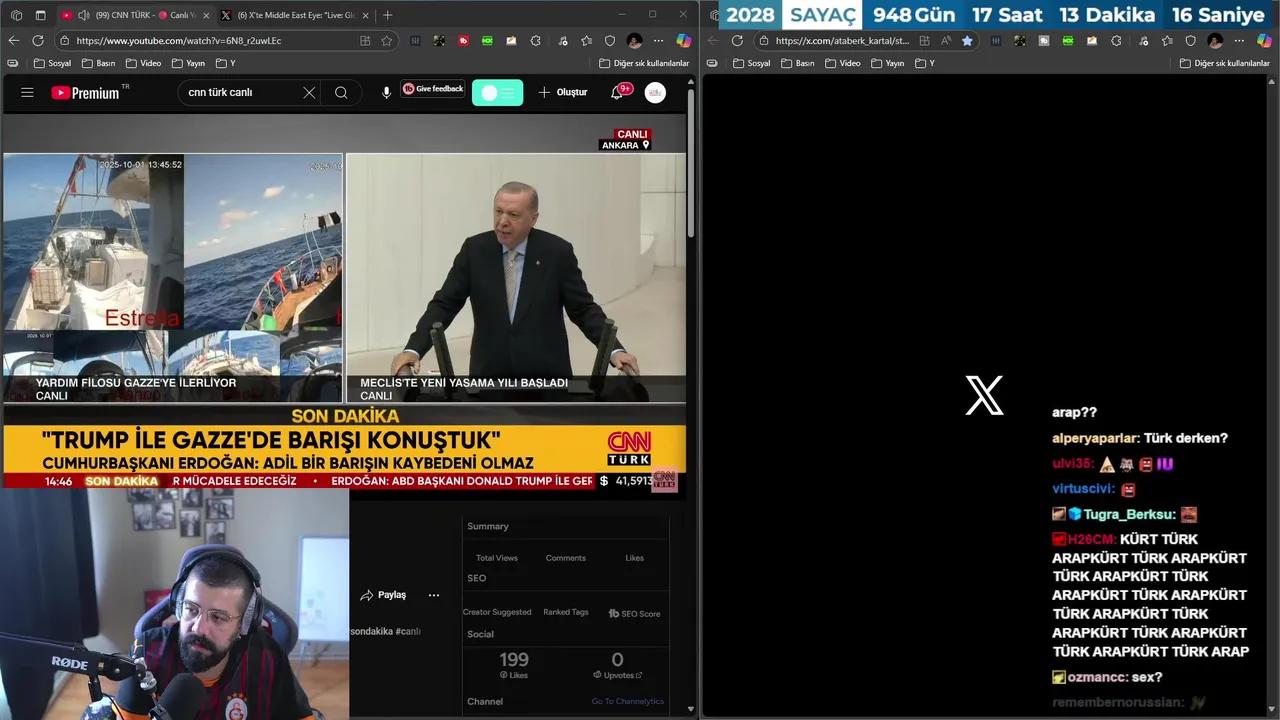
Task: Click the 199 Likes stat
Action: pos(514,664)
